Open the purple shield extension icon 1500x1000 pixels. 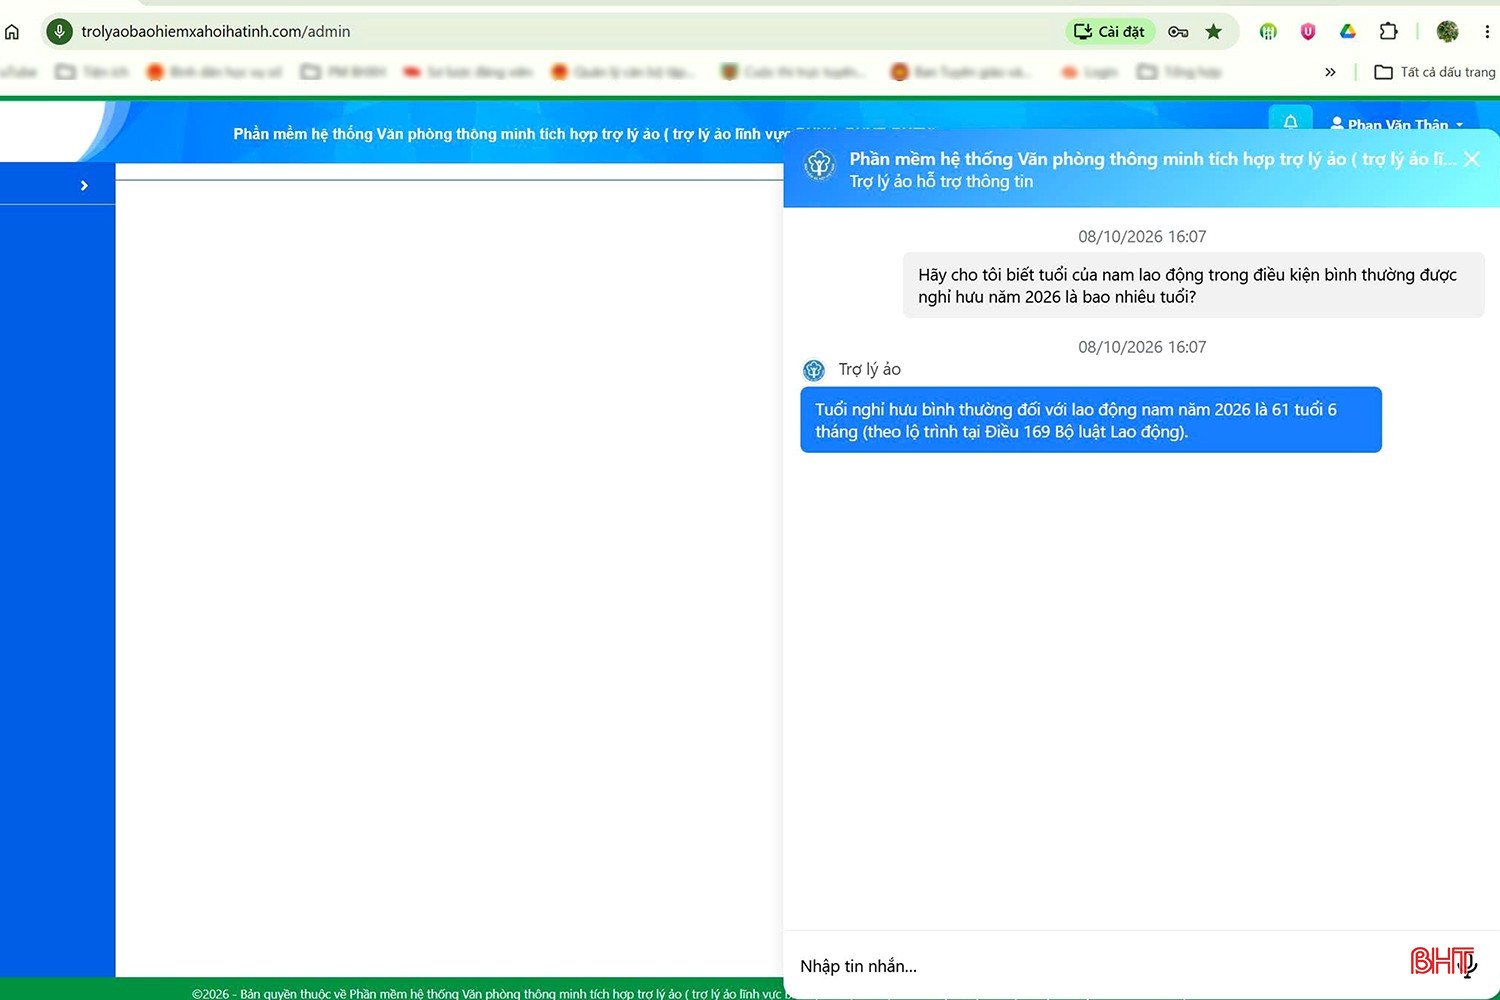pos(1308,32)
